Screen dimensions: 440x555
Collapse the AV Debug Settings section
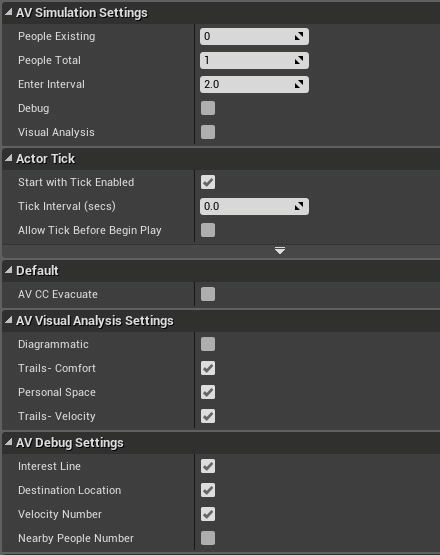coord(8,442)
